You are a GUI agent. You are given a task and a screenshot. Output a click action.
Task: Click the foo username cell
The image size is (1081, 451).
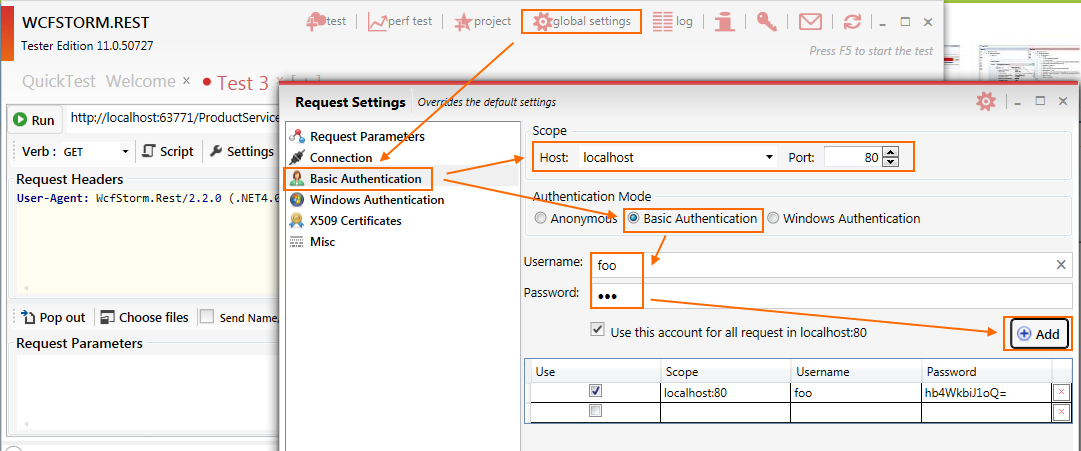tap(856, 392)
